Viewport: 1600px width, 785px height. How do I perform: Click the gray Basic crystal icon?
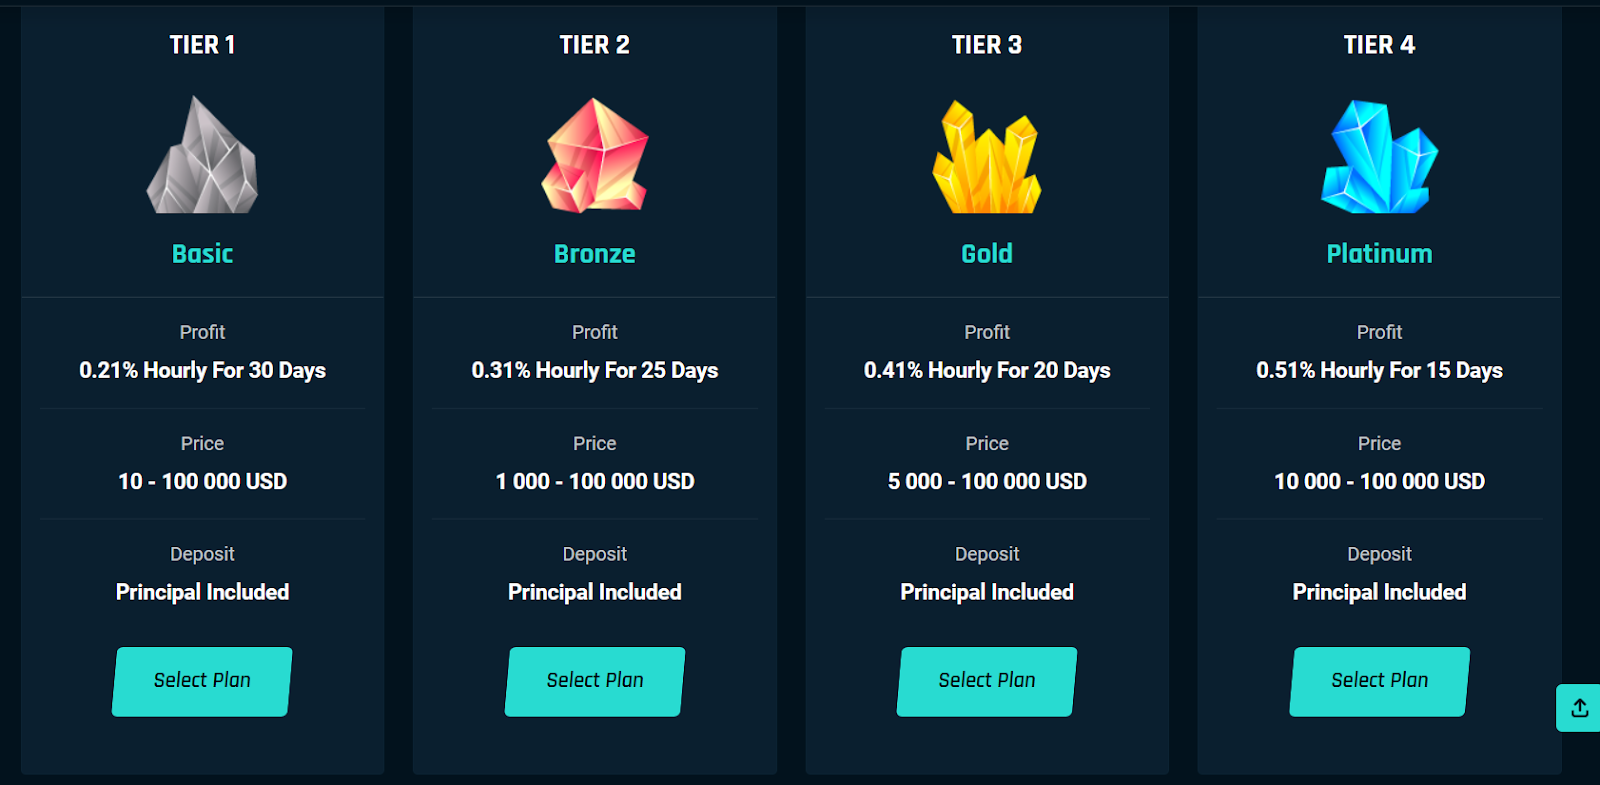click(202, 155)
